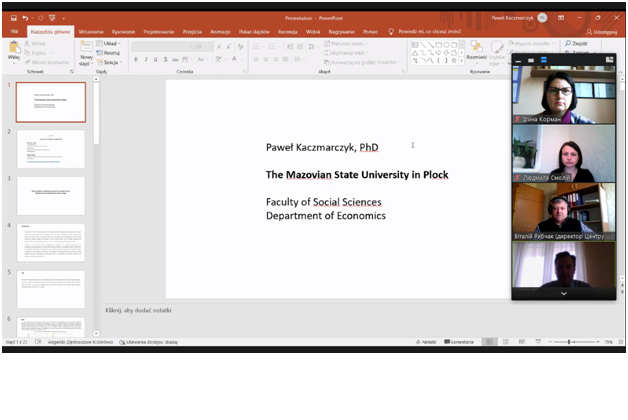Switch to slide sorter view icon

(x=506, y=342)
